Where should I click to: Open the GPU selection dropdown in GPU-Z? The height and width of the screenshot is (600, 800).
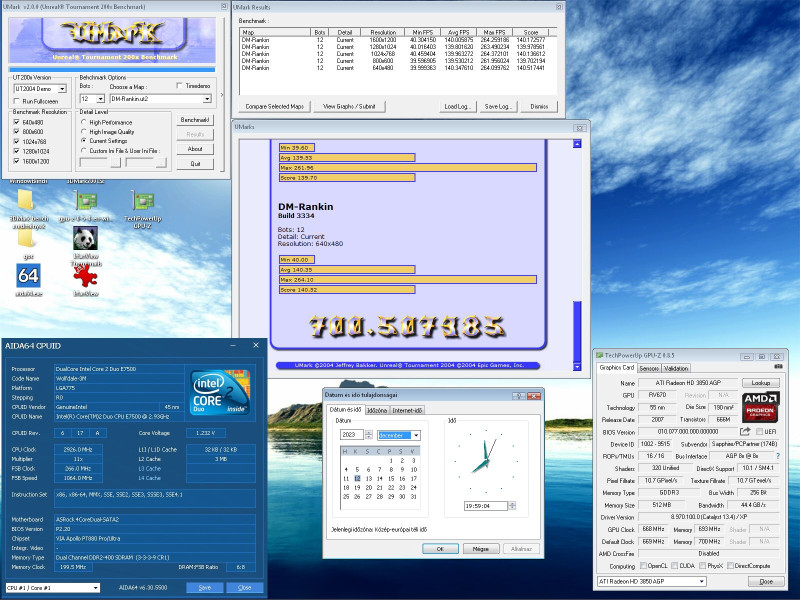click(702, 581)
